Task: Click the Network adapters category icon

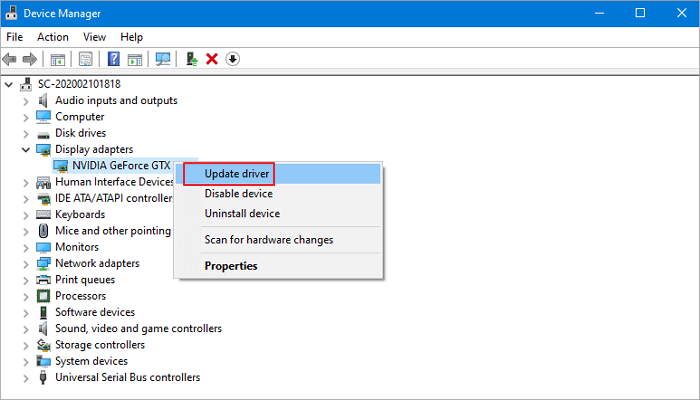Action: coord(43,263)
